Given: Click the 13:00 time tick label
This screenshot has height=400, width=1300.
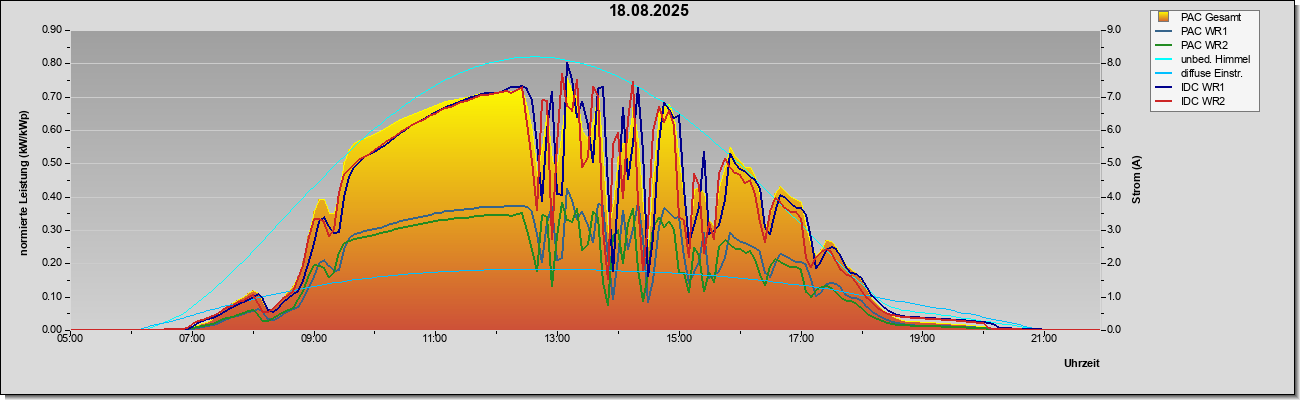Looking at the screenshot, I should tap(557, 338).
